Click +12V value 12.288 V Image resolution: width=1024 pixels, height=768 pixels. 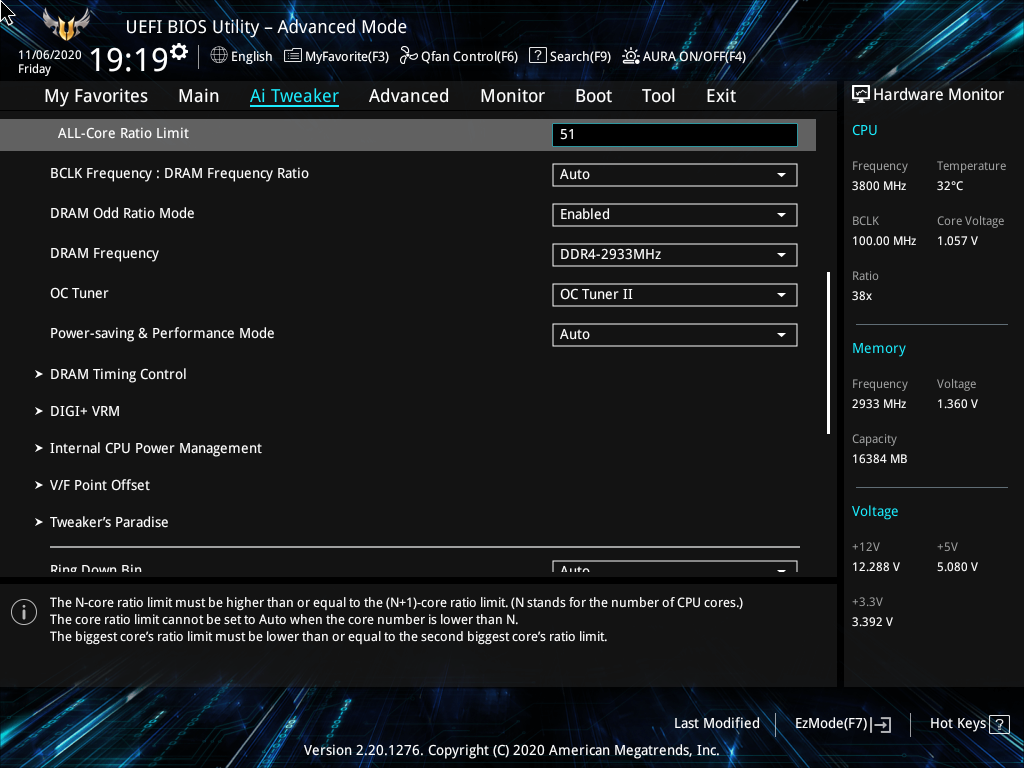pyautogui.click(x=876, y=567)
